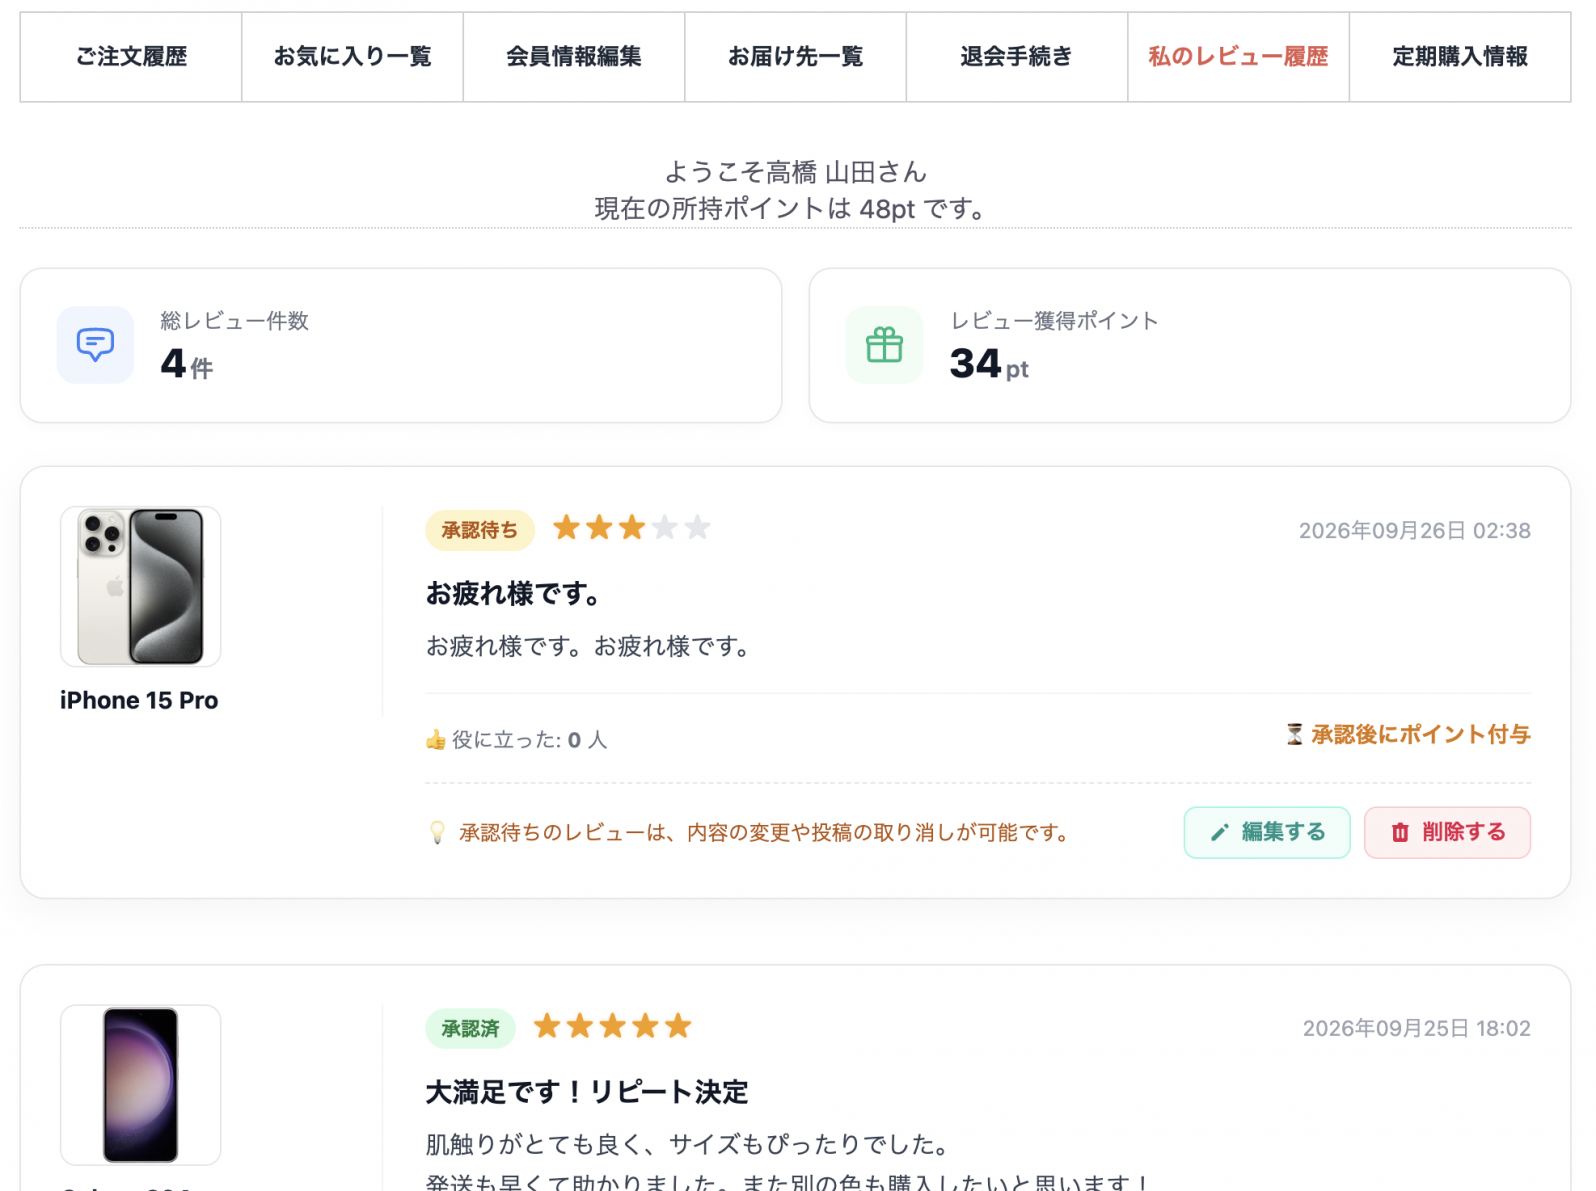
Task: Click レビュー獲得ポイント label
Action: coord(1054,321)
